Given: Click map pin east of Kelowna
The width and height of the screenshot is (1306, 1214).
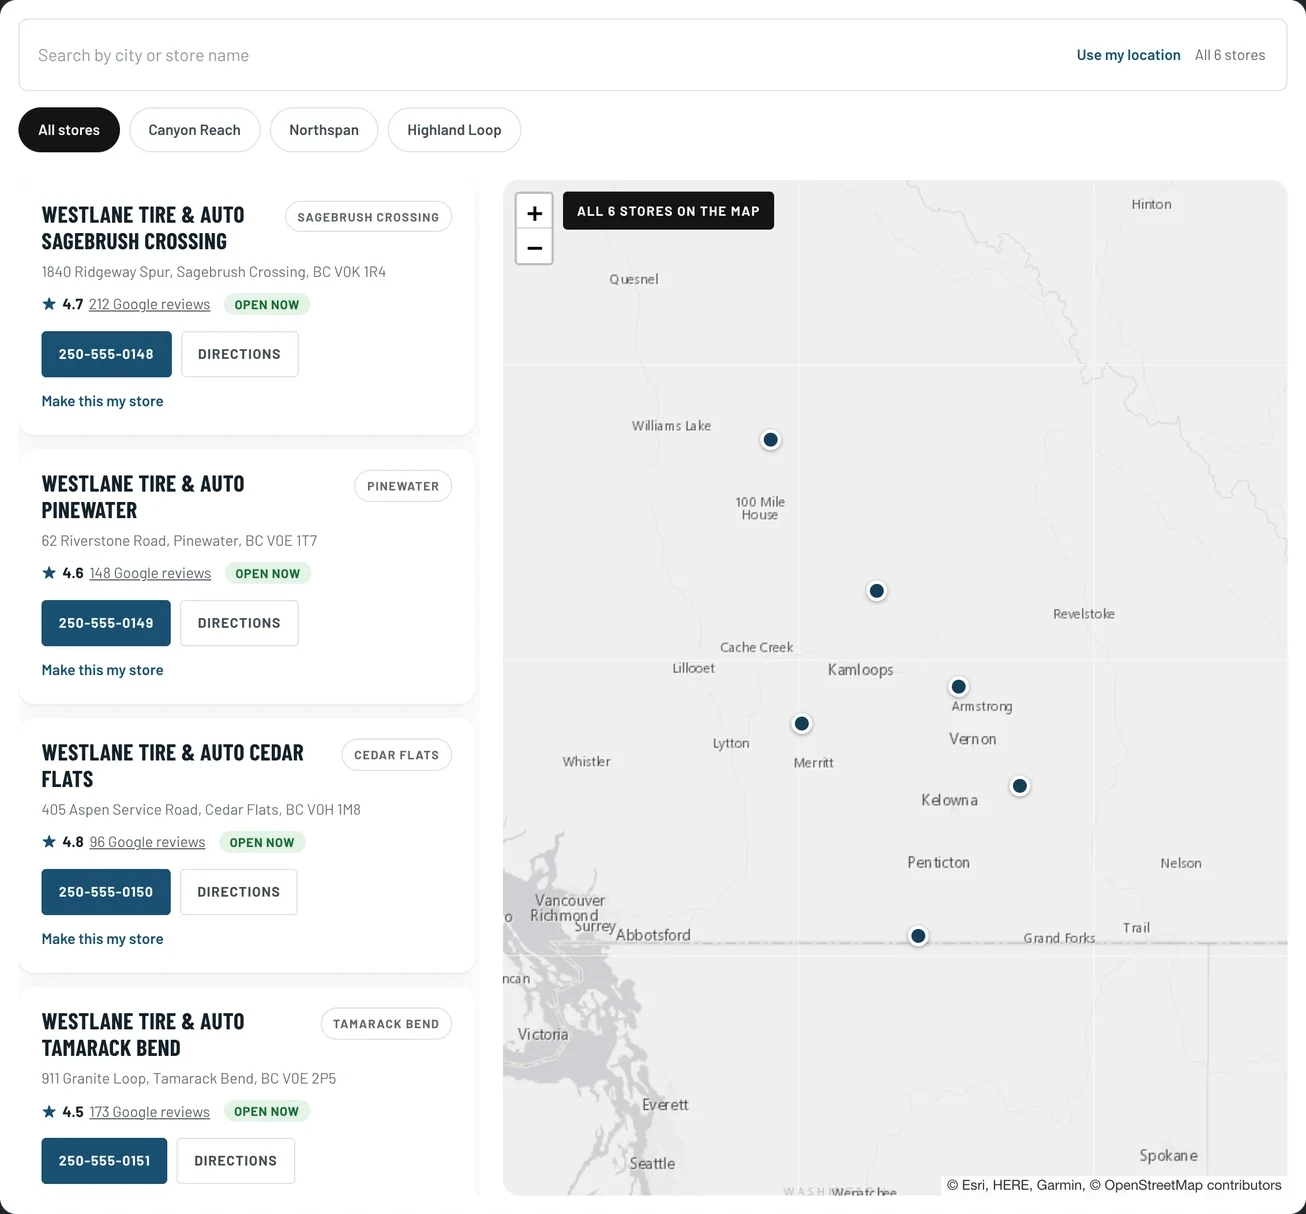Looking at the screenshot, I should [x=1020, y=786].
